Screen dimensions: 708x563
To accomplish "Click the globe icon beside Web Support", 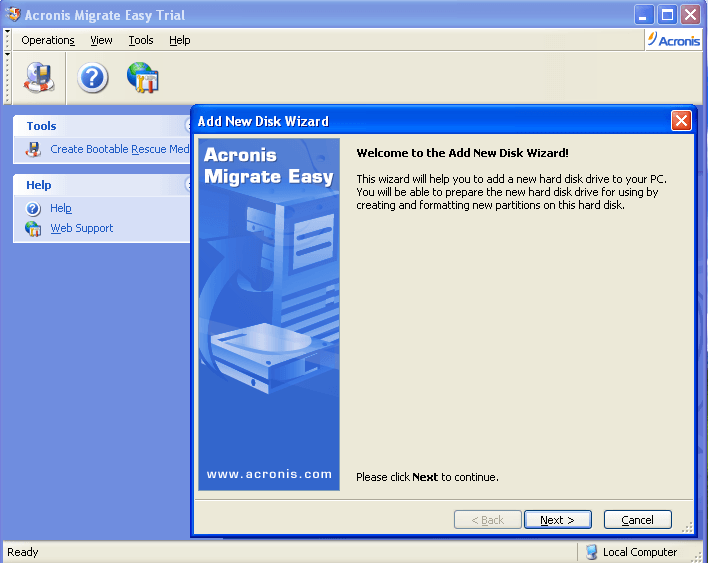I will (x=33, y=228).
